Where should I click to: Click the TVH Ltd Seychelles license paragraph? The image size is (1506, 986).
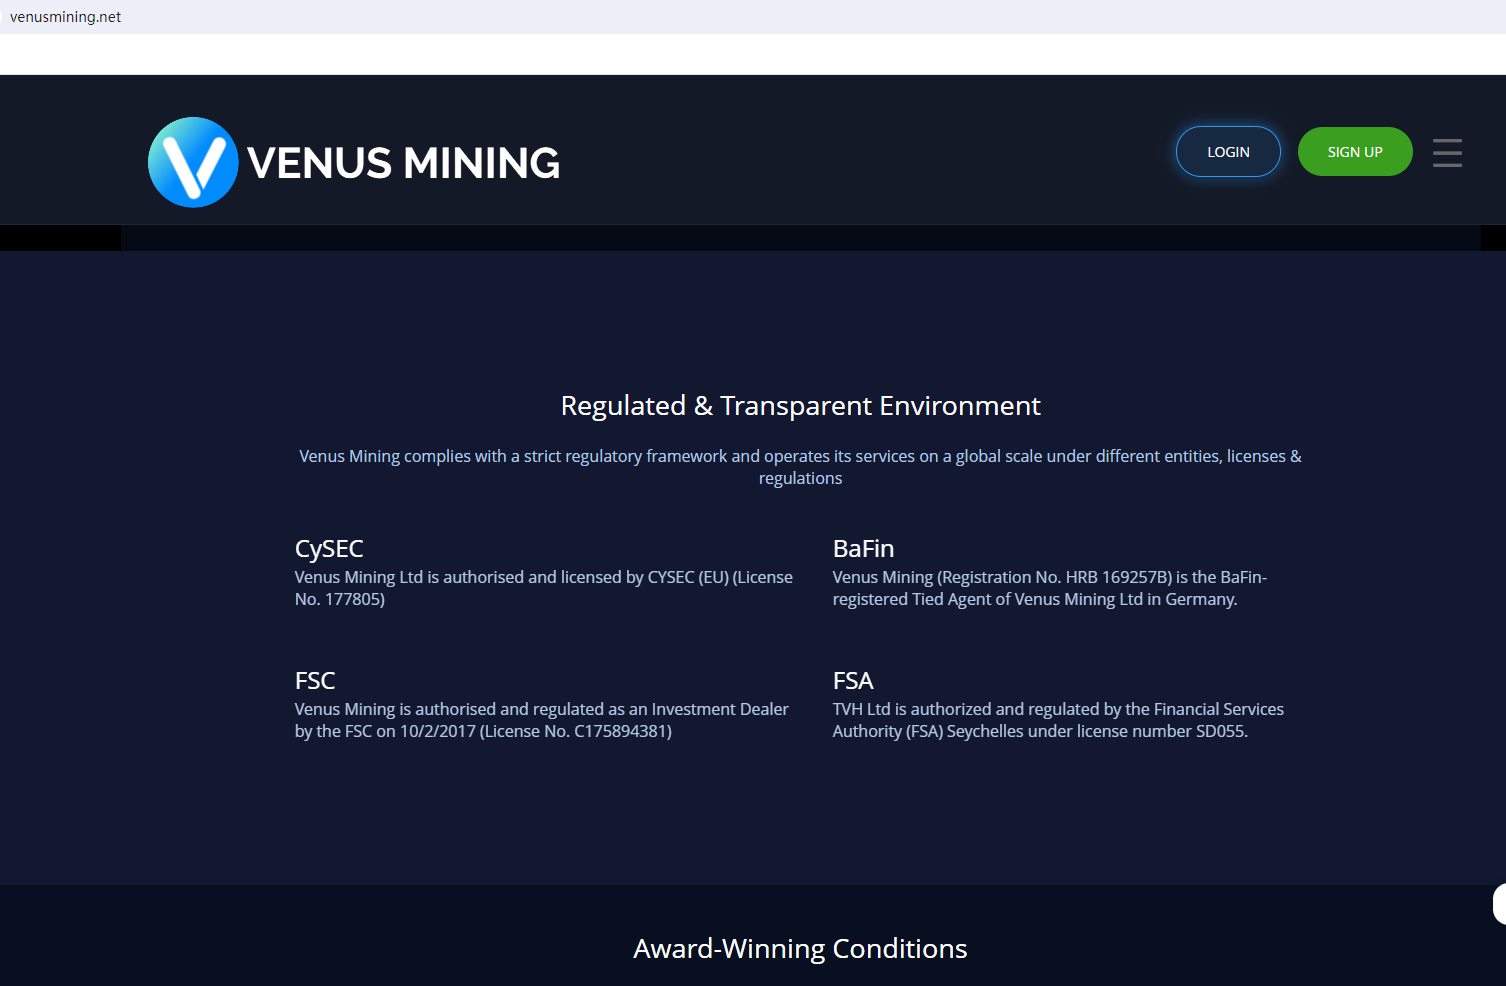tap(1058, 720)
